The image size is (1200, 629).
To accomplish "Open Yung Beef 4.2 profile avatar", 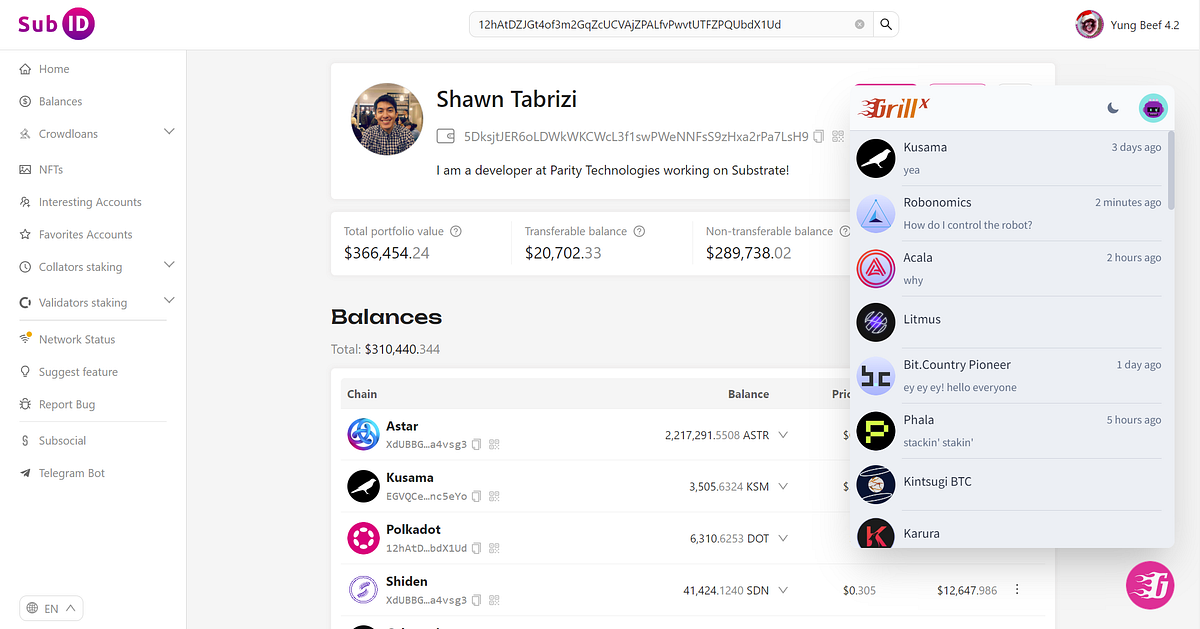I will (1089, 25).
